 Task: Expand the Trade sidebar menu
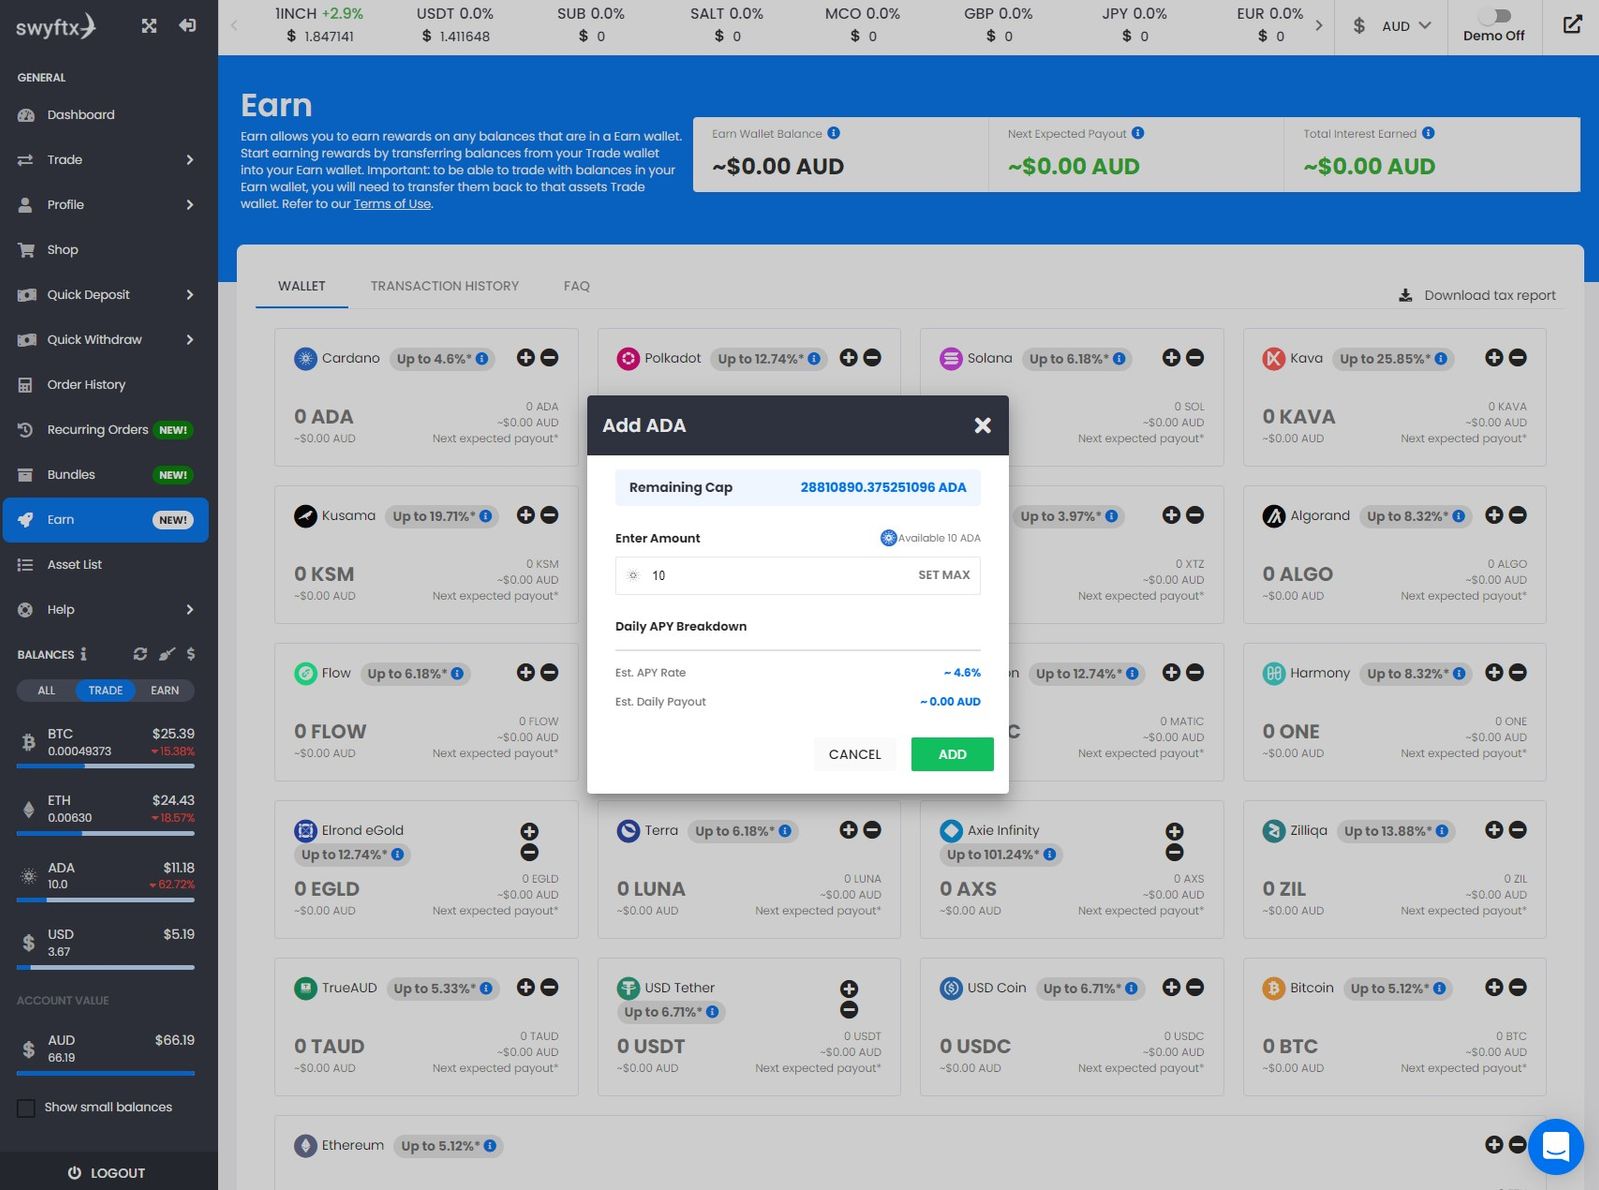coord(109,160)
